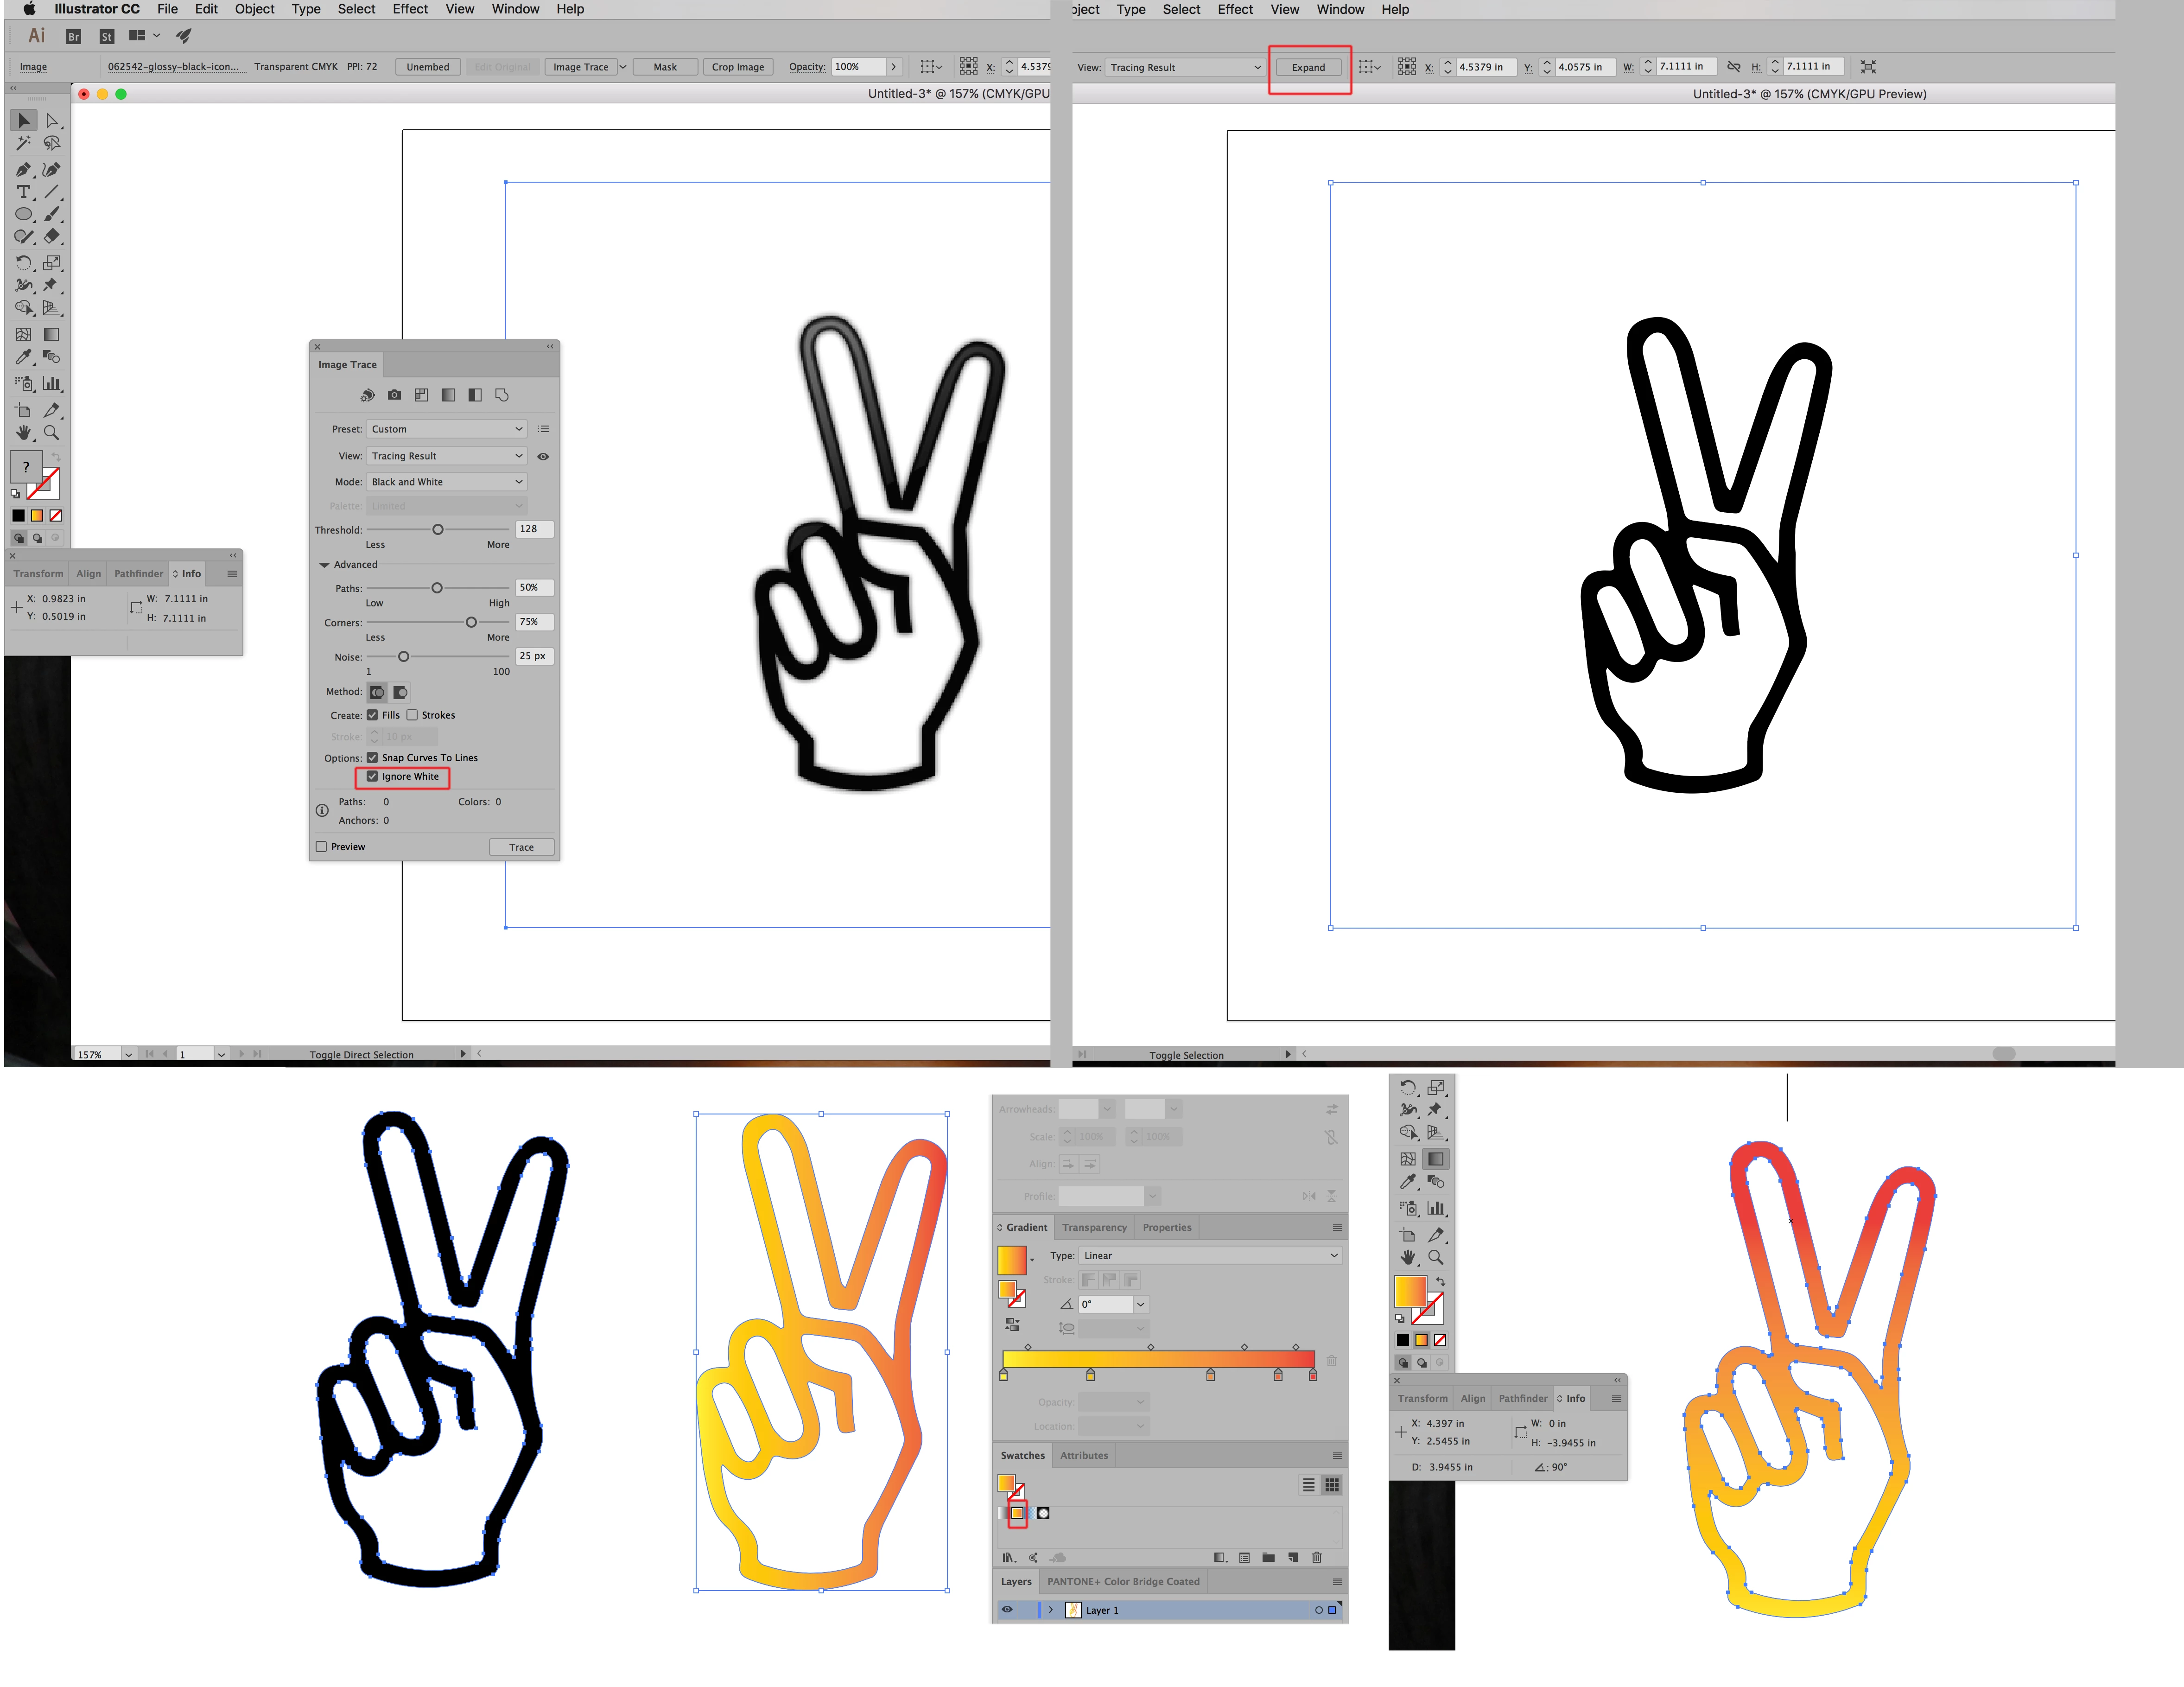2184x1687 pixels.
Task: Select the Eyedropper tool
Action: (x=23, y=357)
